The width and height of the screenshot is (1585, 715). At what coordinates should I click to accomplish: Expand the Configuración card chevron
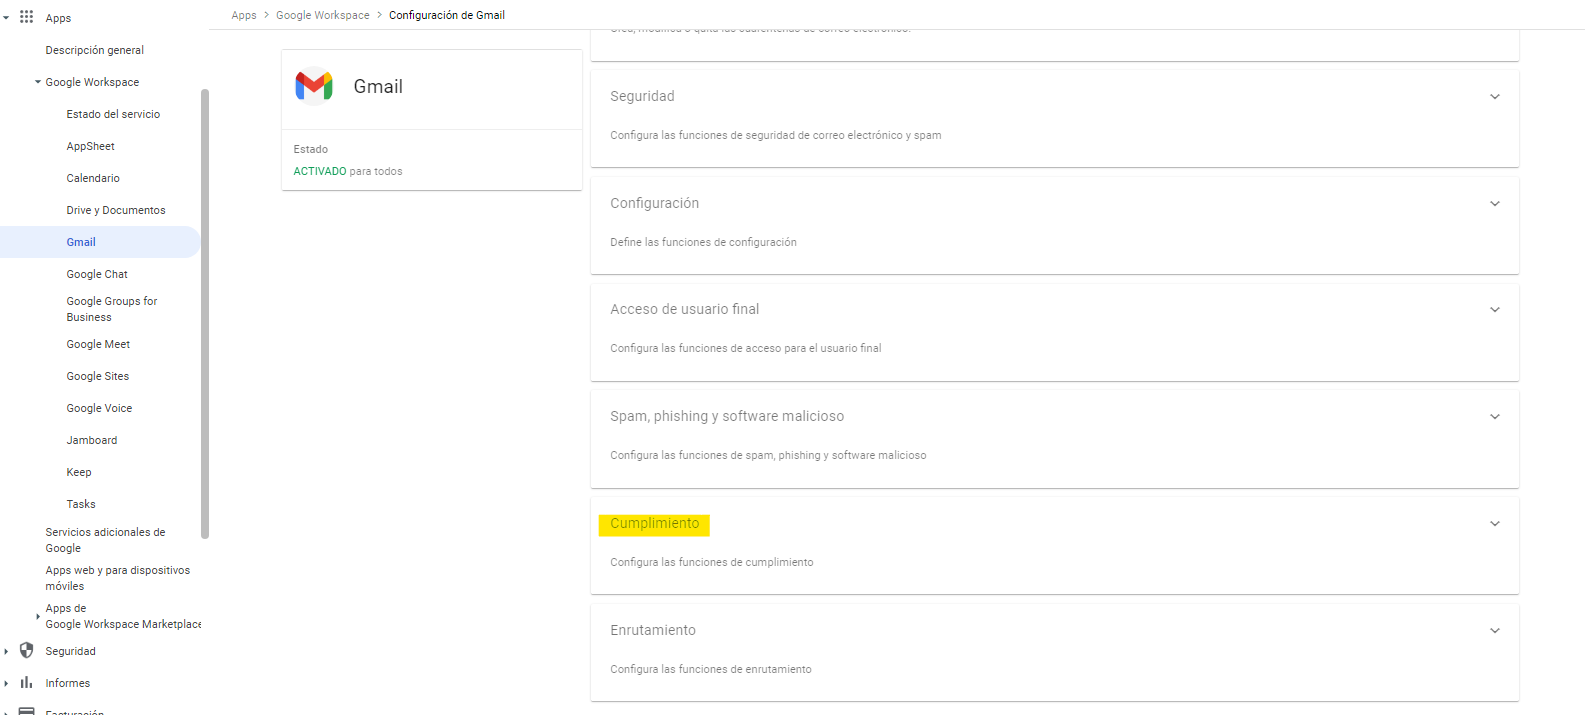click(x=1495, y=204)
